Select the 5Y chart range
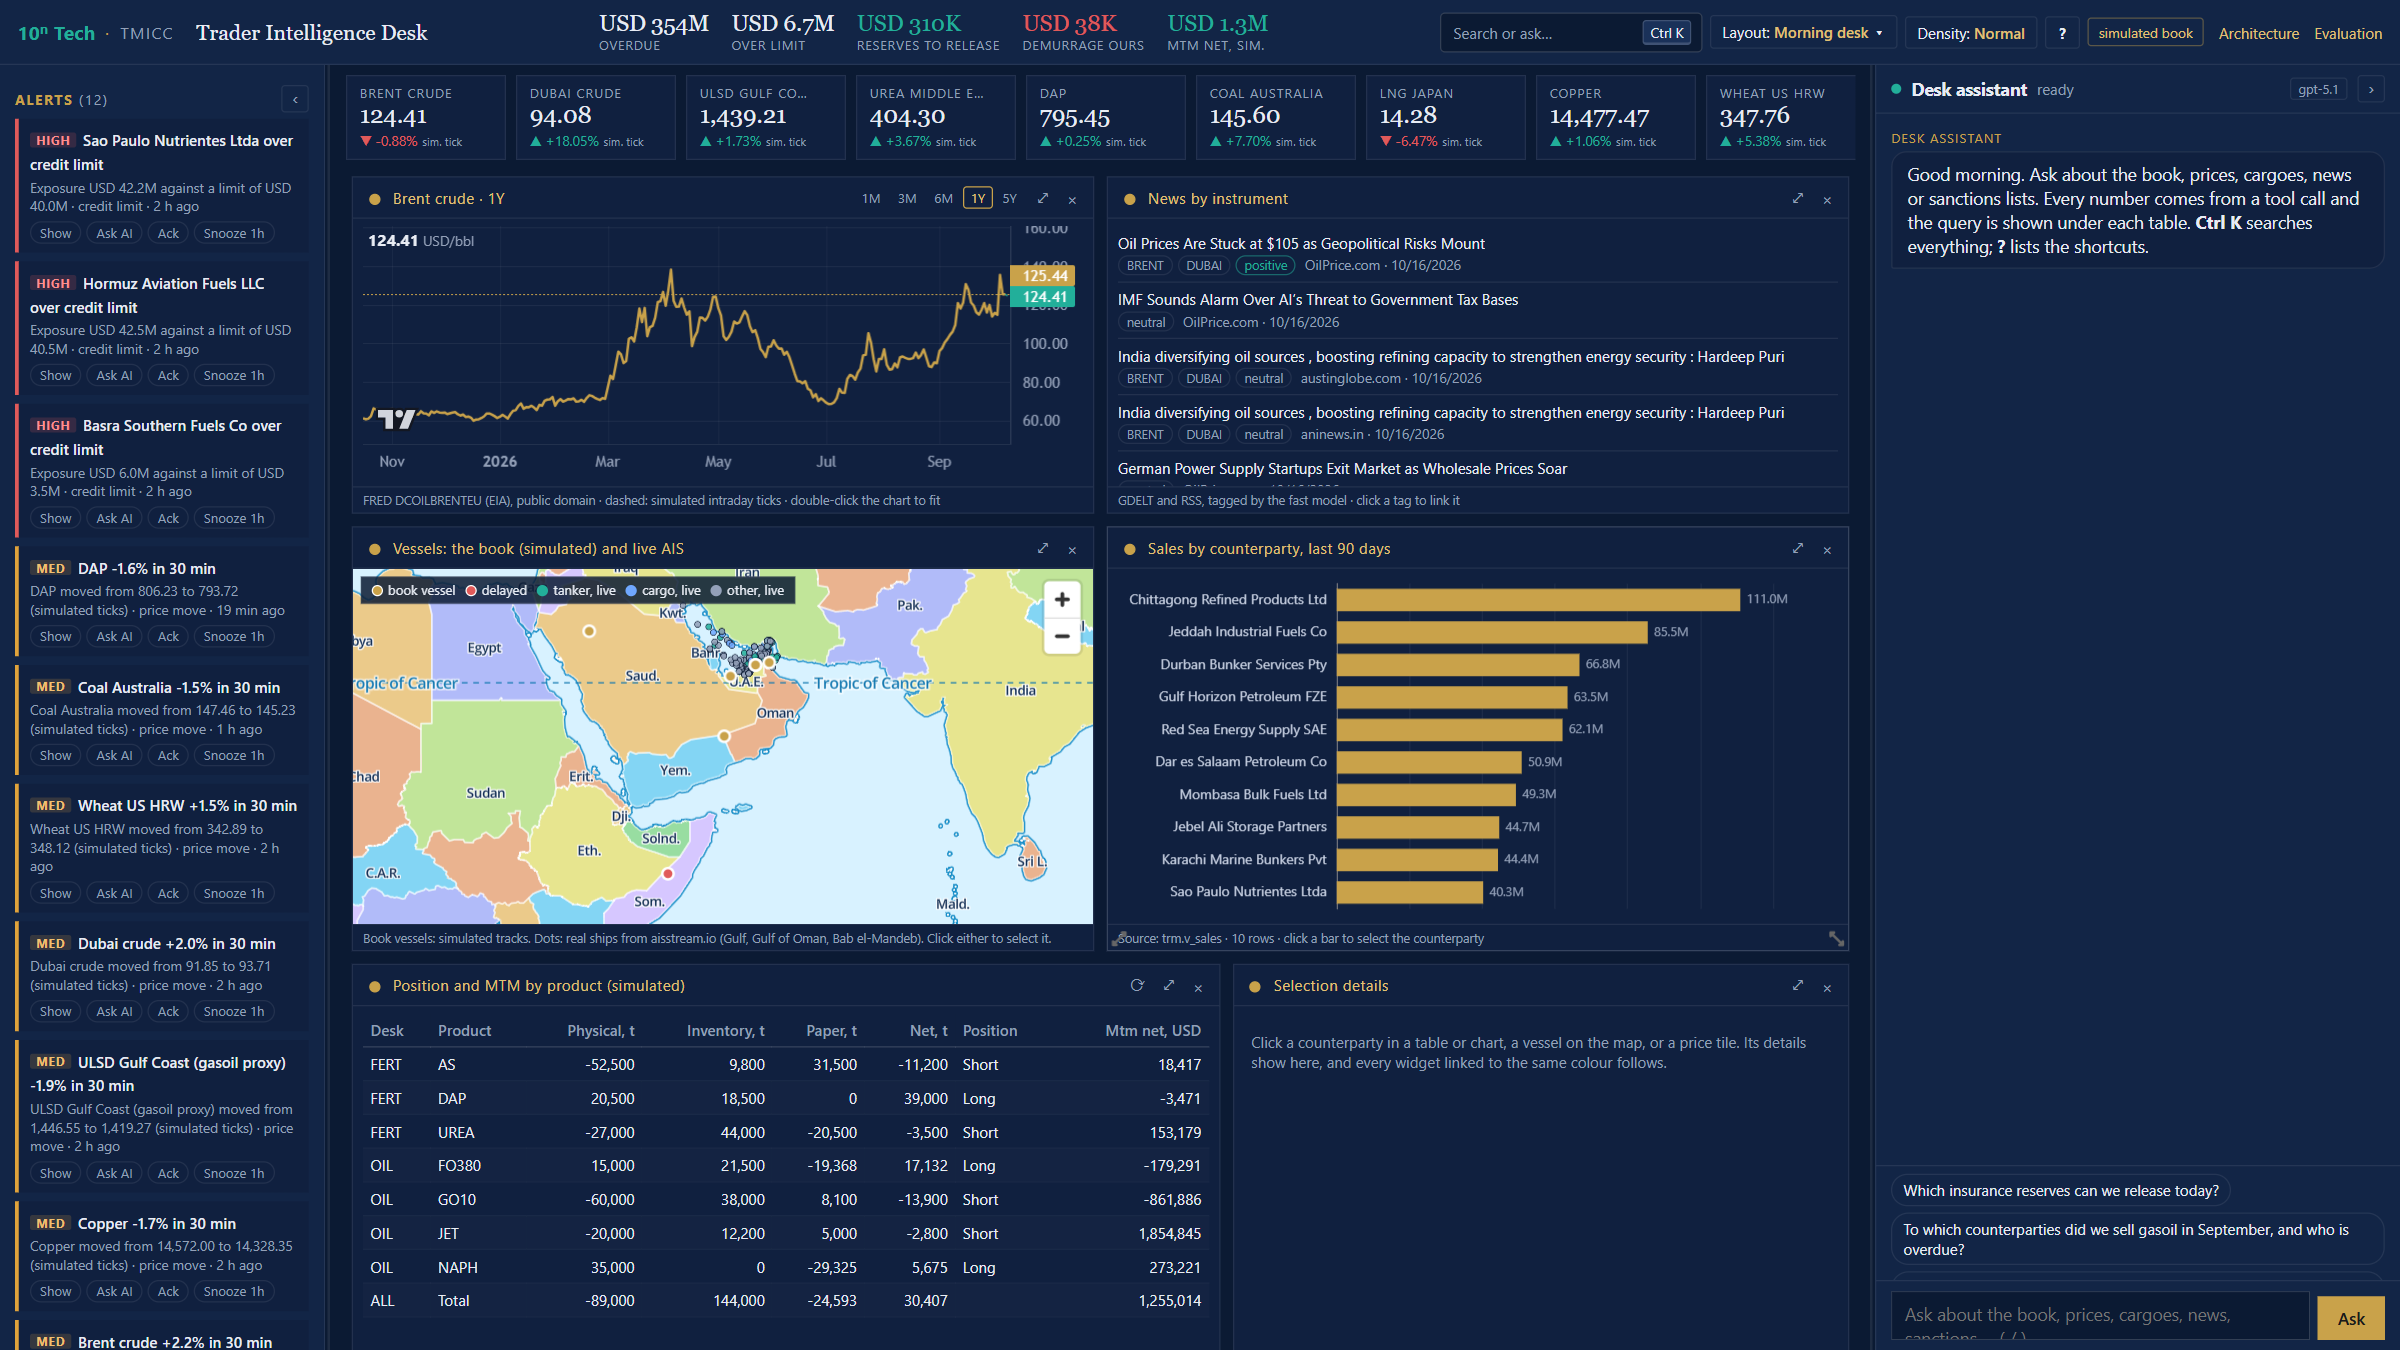 [x=1010, y=198]
